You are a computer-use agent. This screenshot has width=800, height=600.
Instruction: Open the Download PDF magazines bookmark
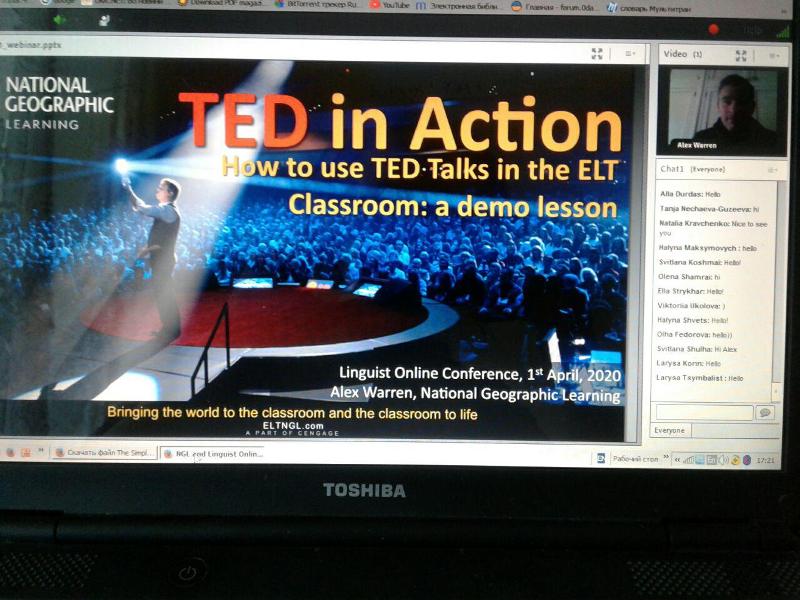(x=221, y=4)
